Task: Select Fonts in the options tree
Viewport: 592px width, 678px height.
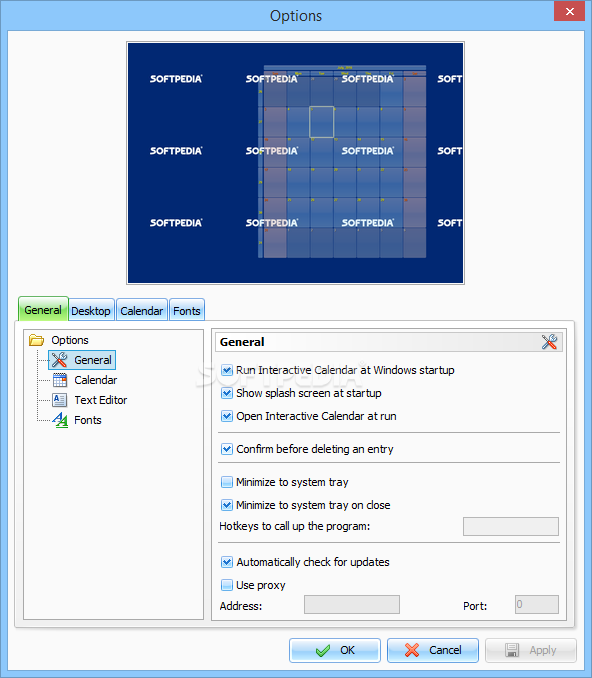Action: click(x=87, y=420)
